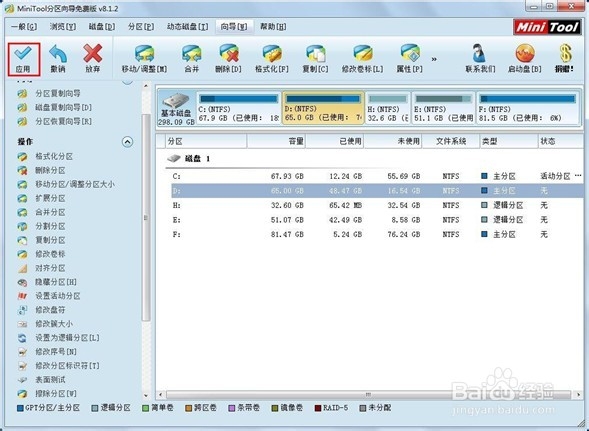This screenshot has height=431, width=589.
Task: Sort by the 文件系统 column header
Action: [x=451, y=141]
